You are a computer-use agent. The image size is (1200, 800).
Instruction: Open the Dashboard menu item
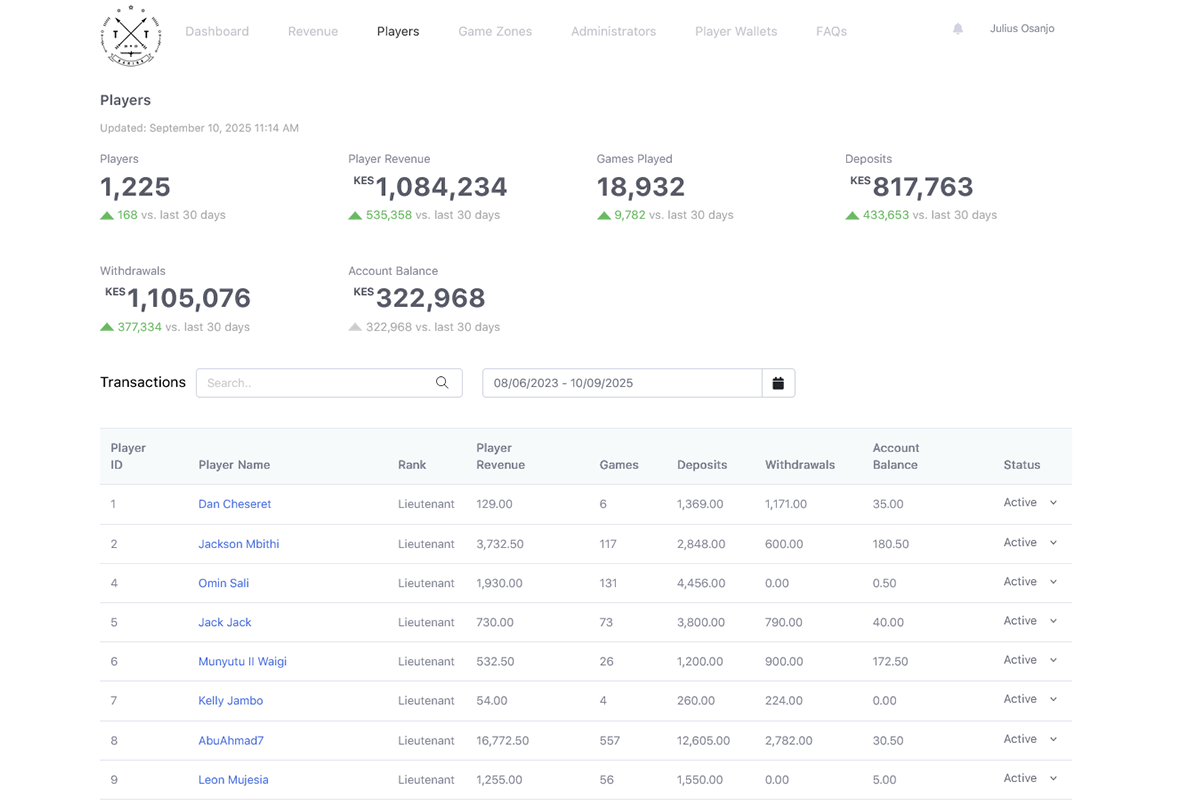[217, 31]
